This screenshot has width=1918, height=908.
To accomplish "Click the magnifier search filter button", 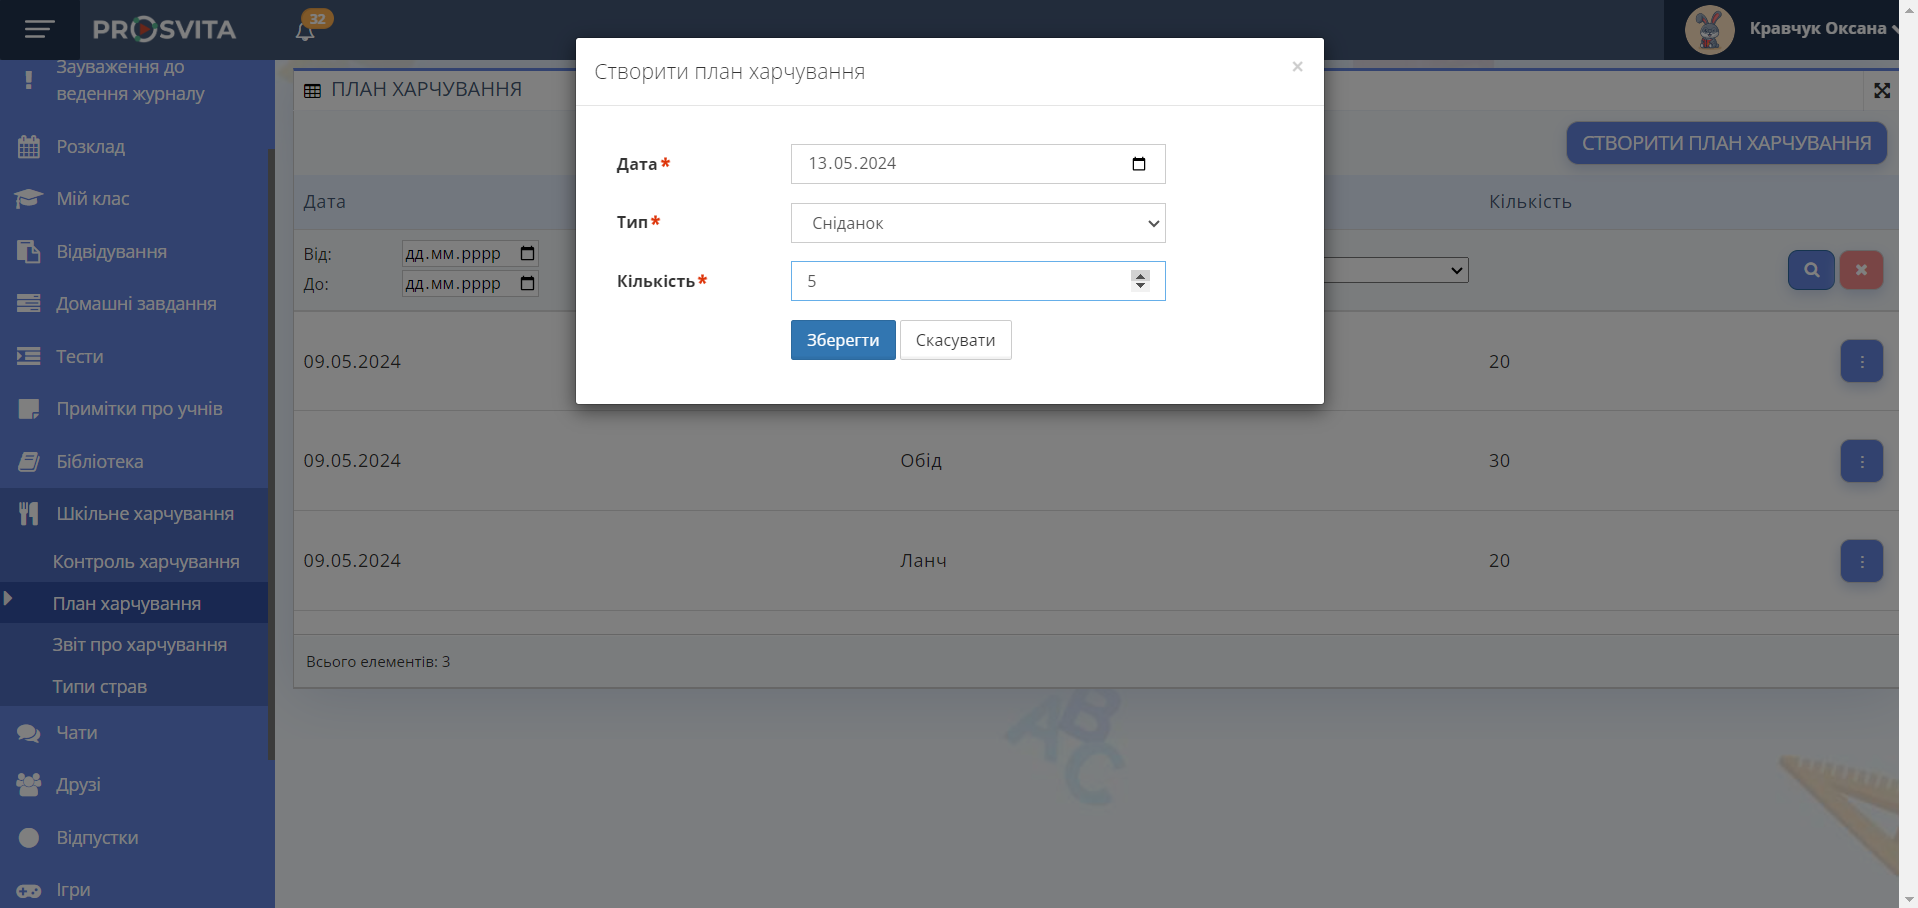I will pyautogui.click(x=1810, y=270).
